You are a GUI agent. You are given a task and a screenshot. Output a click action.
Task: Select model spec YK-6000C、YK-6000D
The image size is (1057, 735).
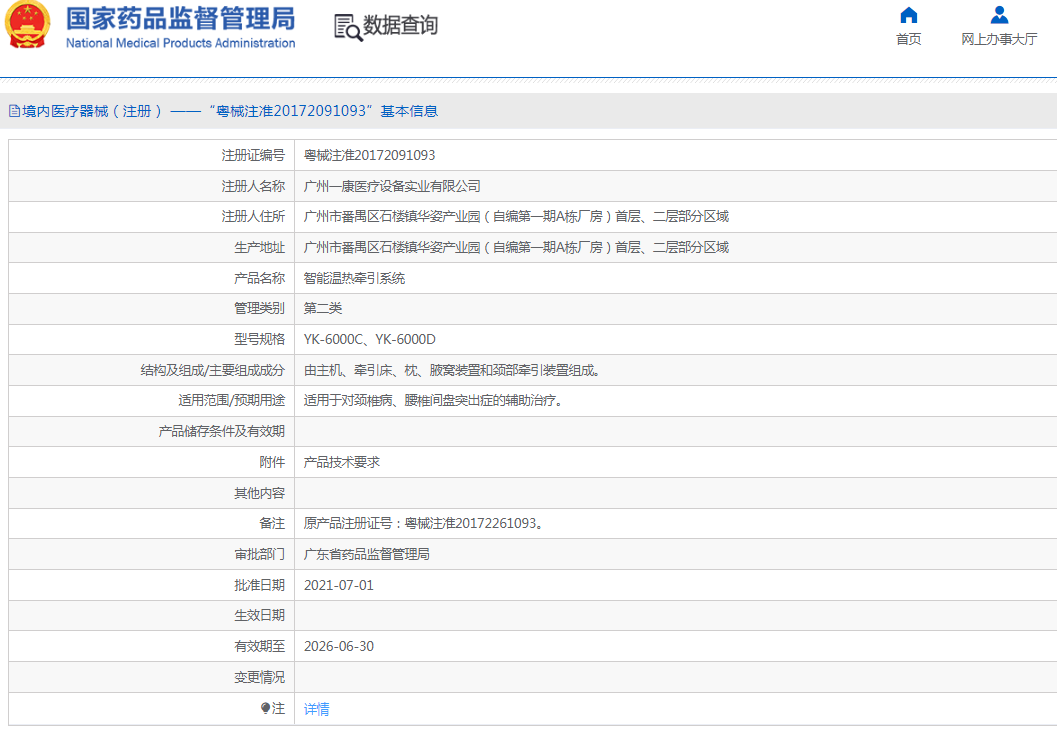click(x=369, y=339)
